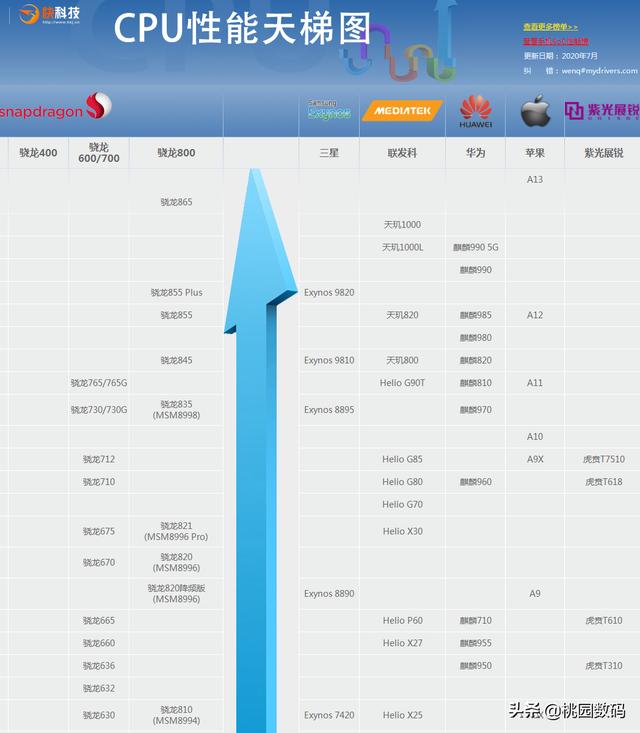Click the CPU性能天梯图 title
The height and width of the screenshot is (733, 640).
point(242,29)
